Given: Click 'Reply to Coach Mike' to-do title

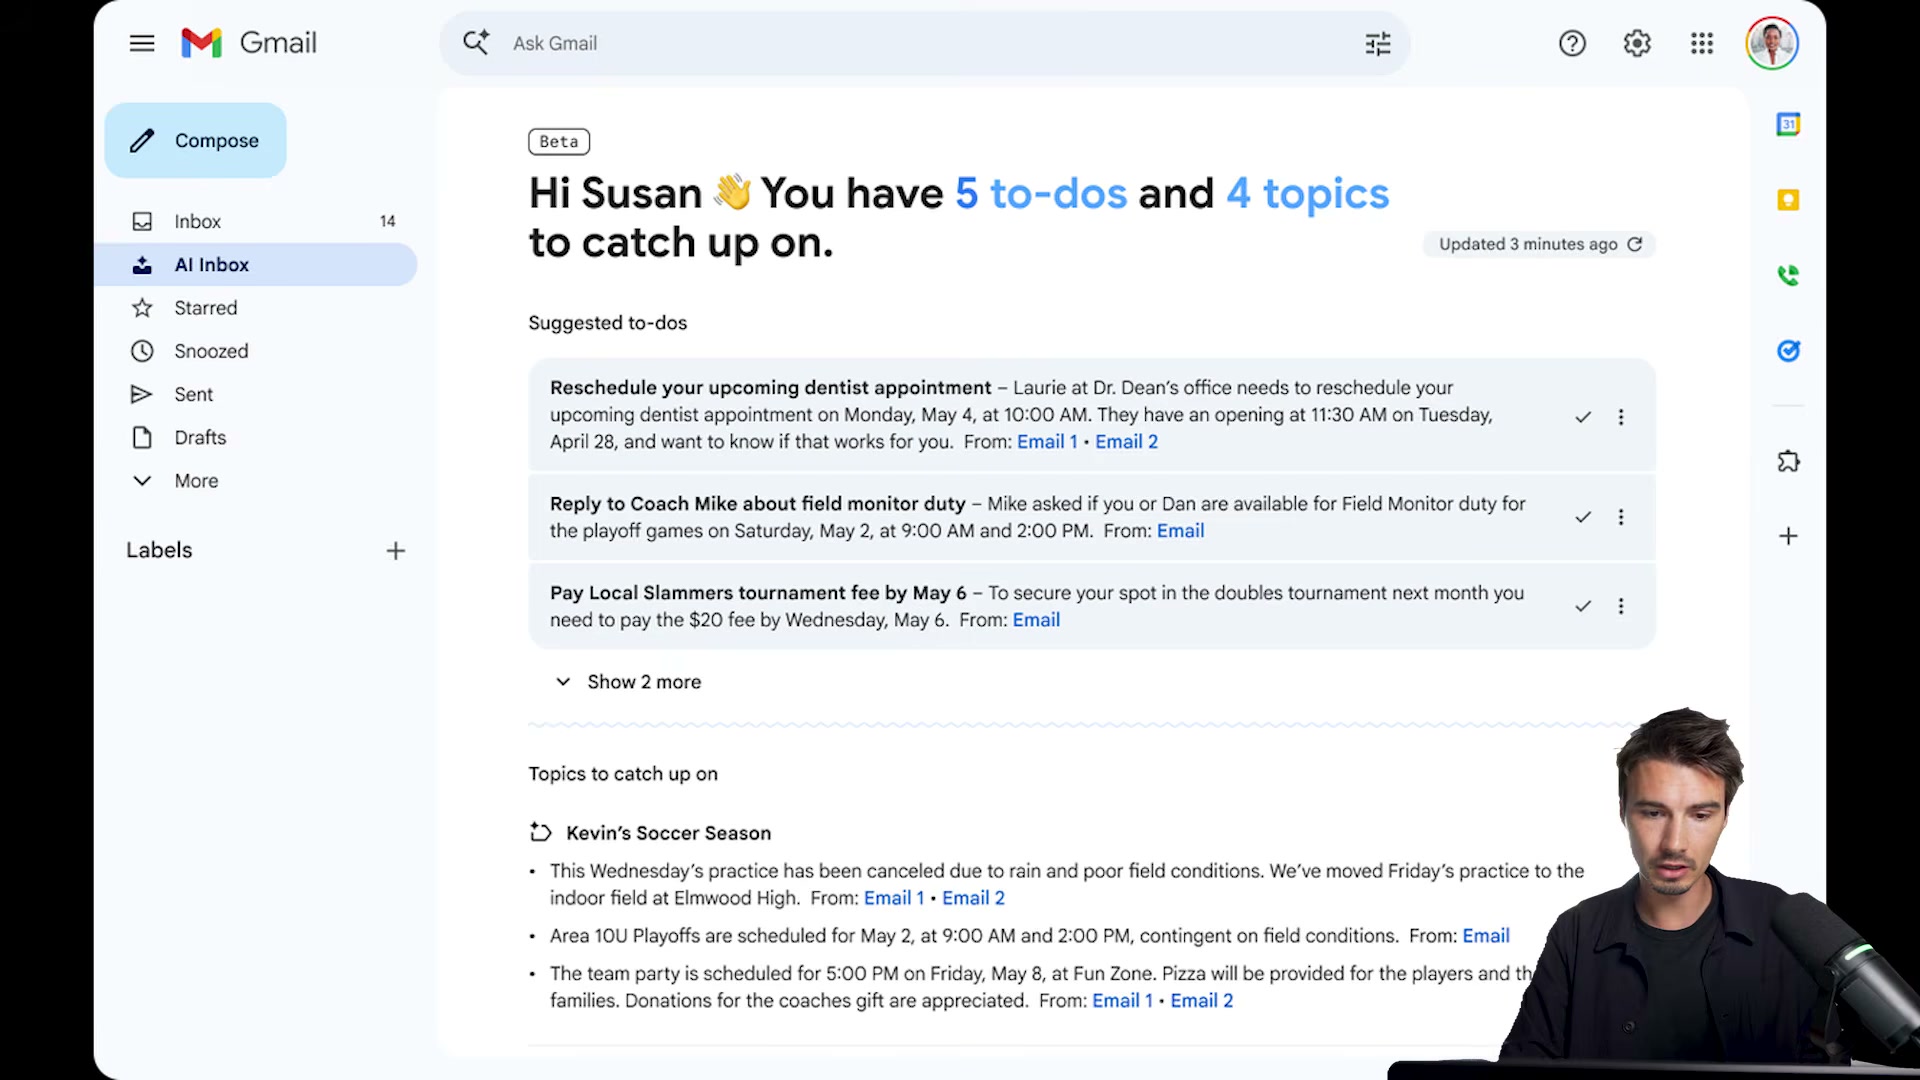Looking at the screenshot, I should (758, 504).
